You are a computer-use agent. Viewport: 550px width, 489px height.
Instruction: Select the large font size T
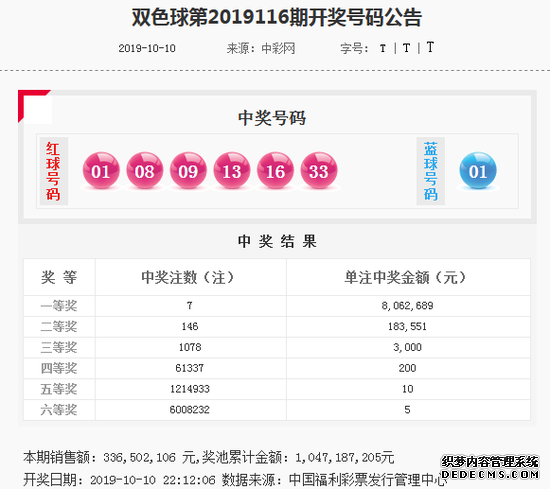coord(430,47)
